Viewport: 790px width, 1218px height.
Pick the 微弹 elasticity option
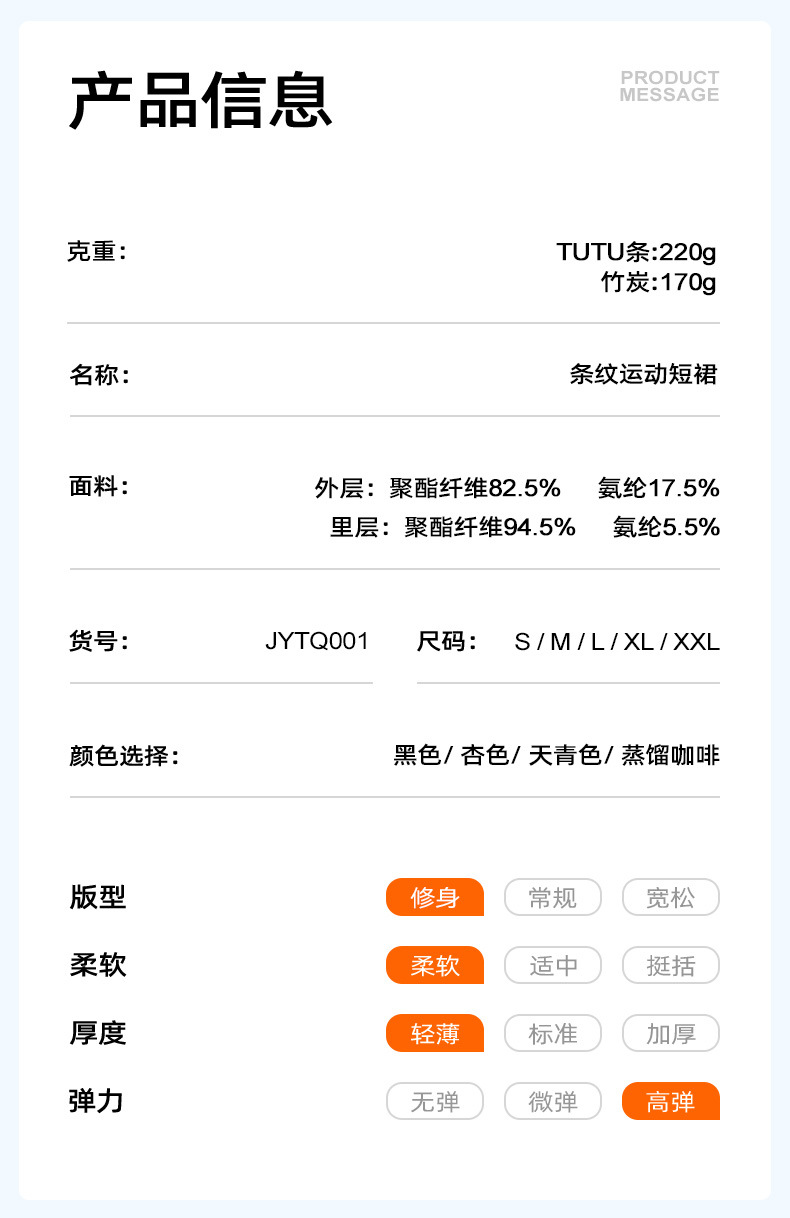pos(553,1101)
